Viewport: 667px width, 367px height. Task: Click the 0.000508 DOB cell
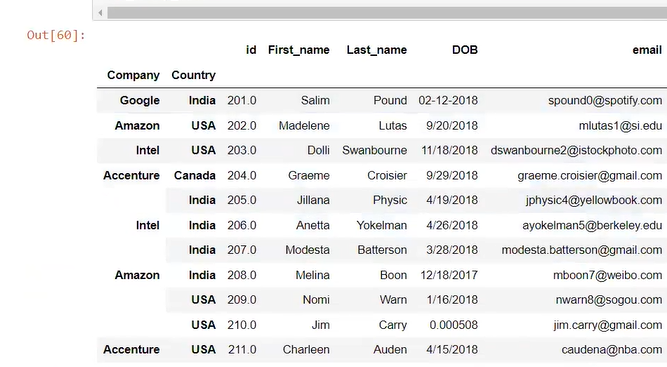tap(453, 325)
